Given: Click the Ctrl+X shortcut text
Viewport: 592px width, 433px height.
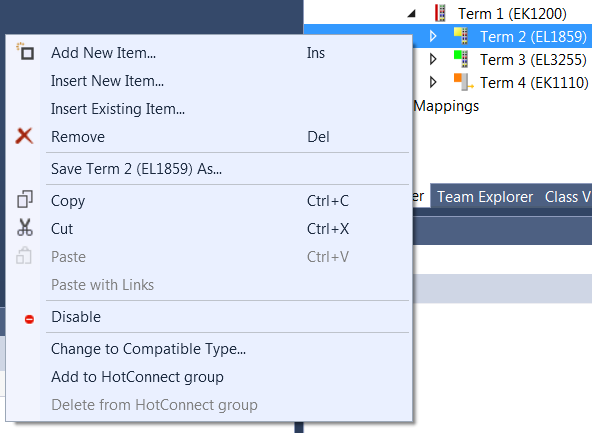Looking at the screenshot, I should click(328, 229).
